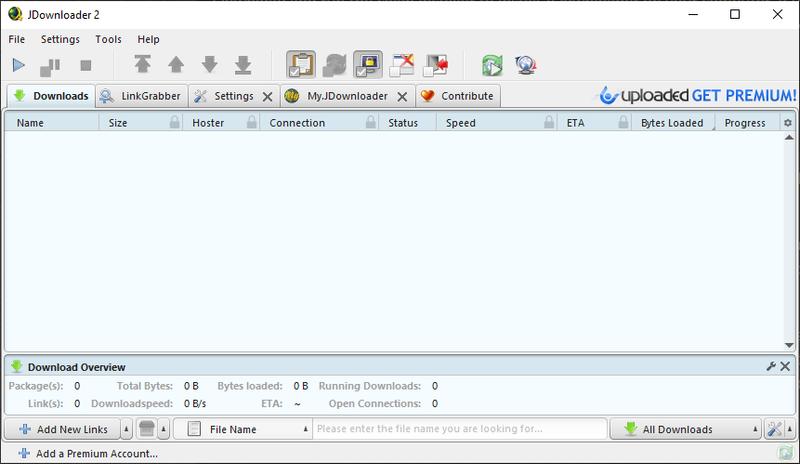Toggle clipboard observer button

(x=301, y=64)
